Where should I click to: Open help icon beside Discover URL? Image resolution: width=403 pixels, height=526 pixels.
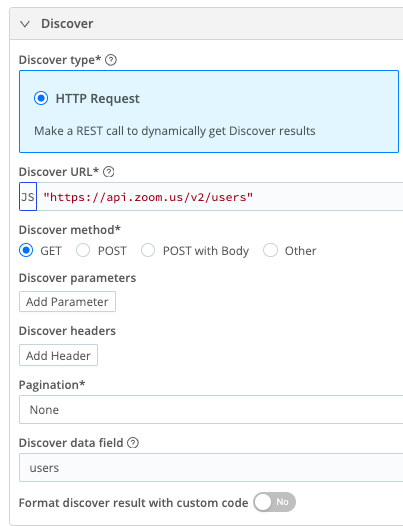(108, 172)
